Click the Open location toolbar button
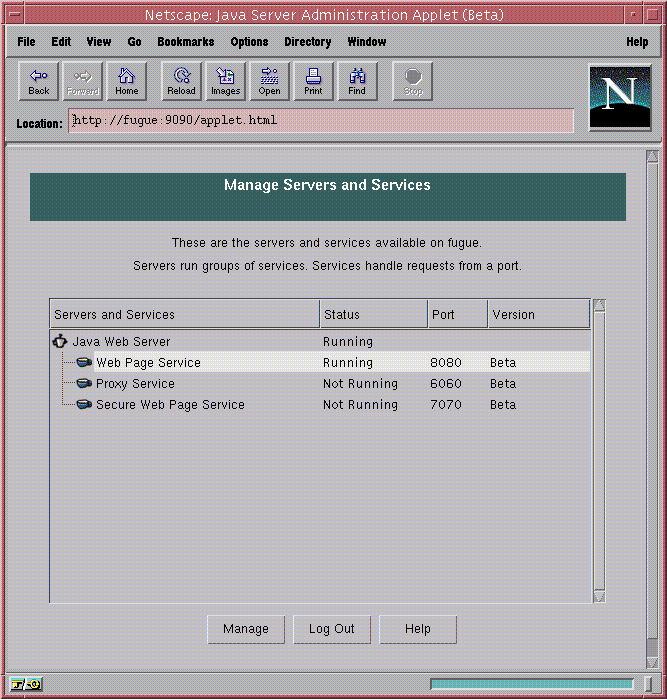Screen dimensions: 667x699 269,82
